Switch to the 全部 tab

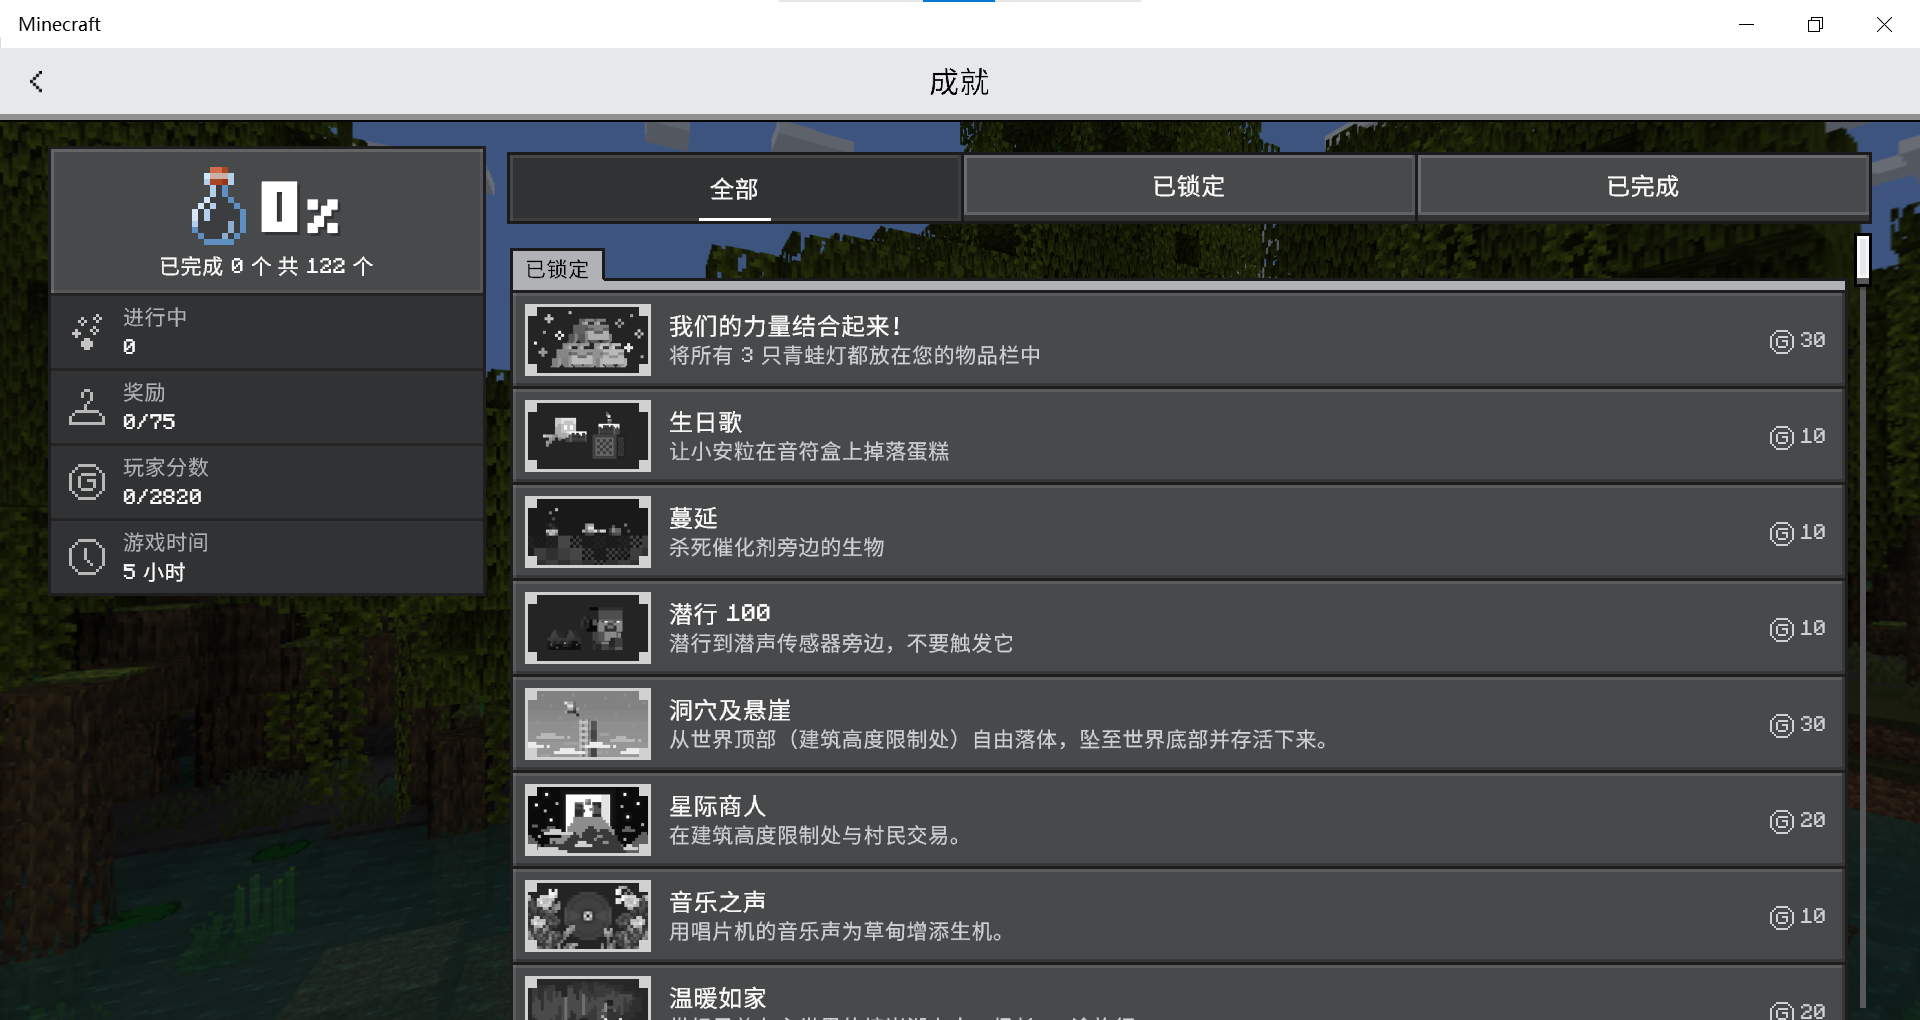coord(734,188)
